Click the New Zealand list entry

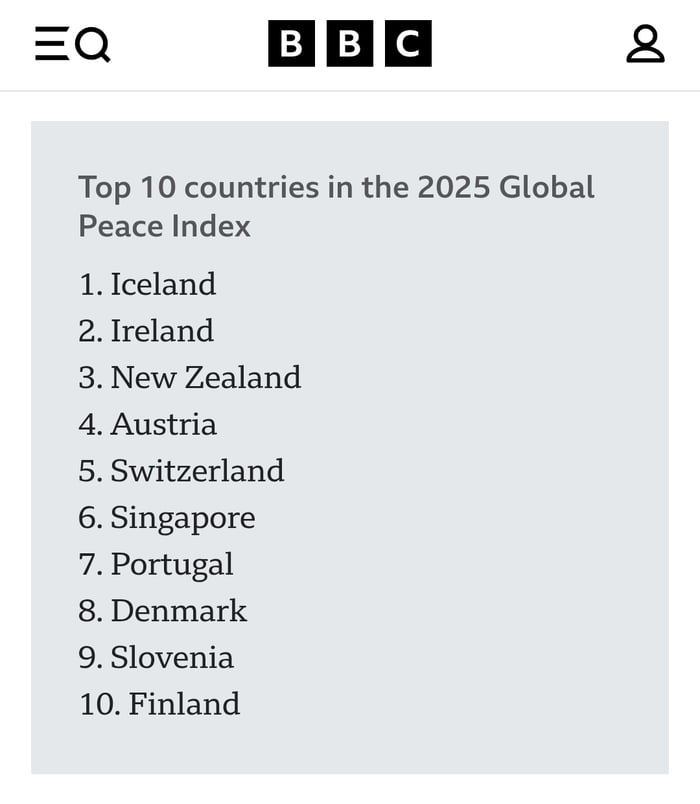point(205,377)
